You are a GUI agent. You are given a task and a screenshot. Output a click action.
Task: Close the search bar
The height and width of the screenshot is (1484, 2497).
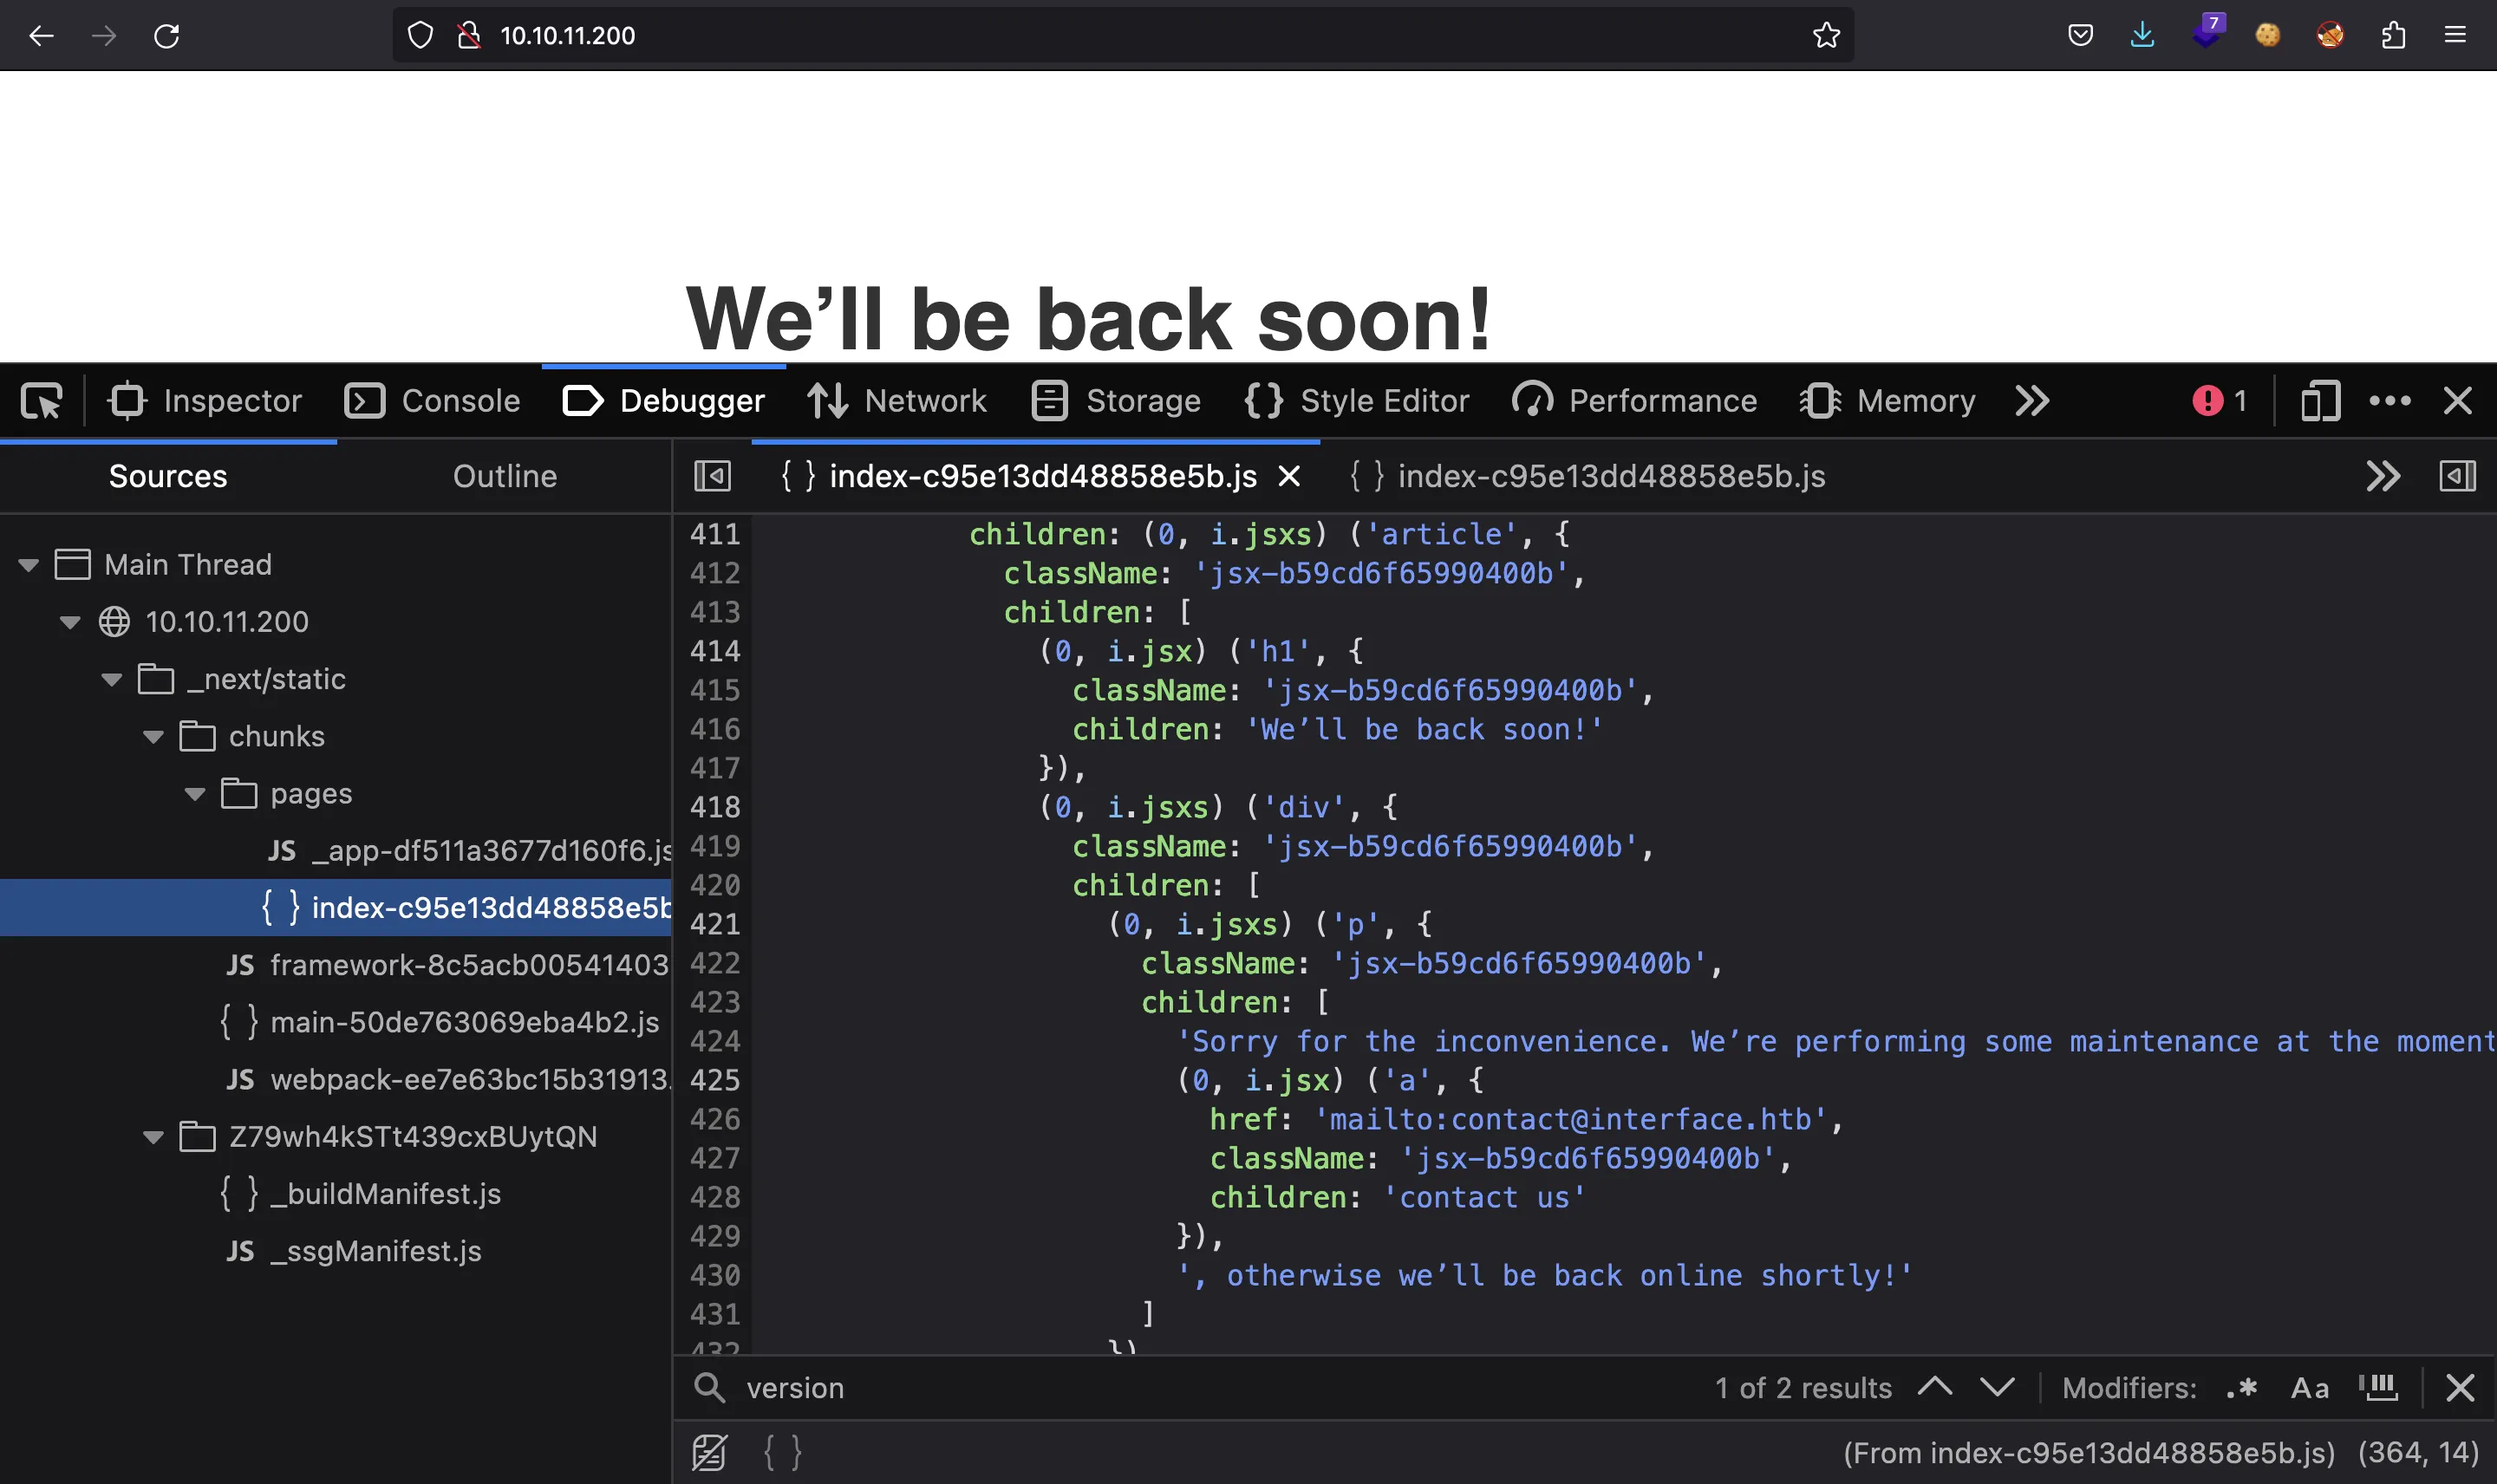[2459, 1388]
